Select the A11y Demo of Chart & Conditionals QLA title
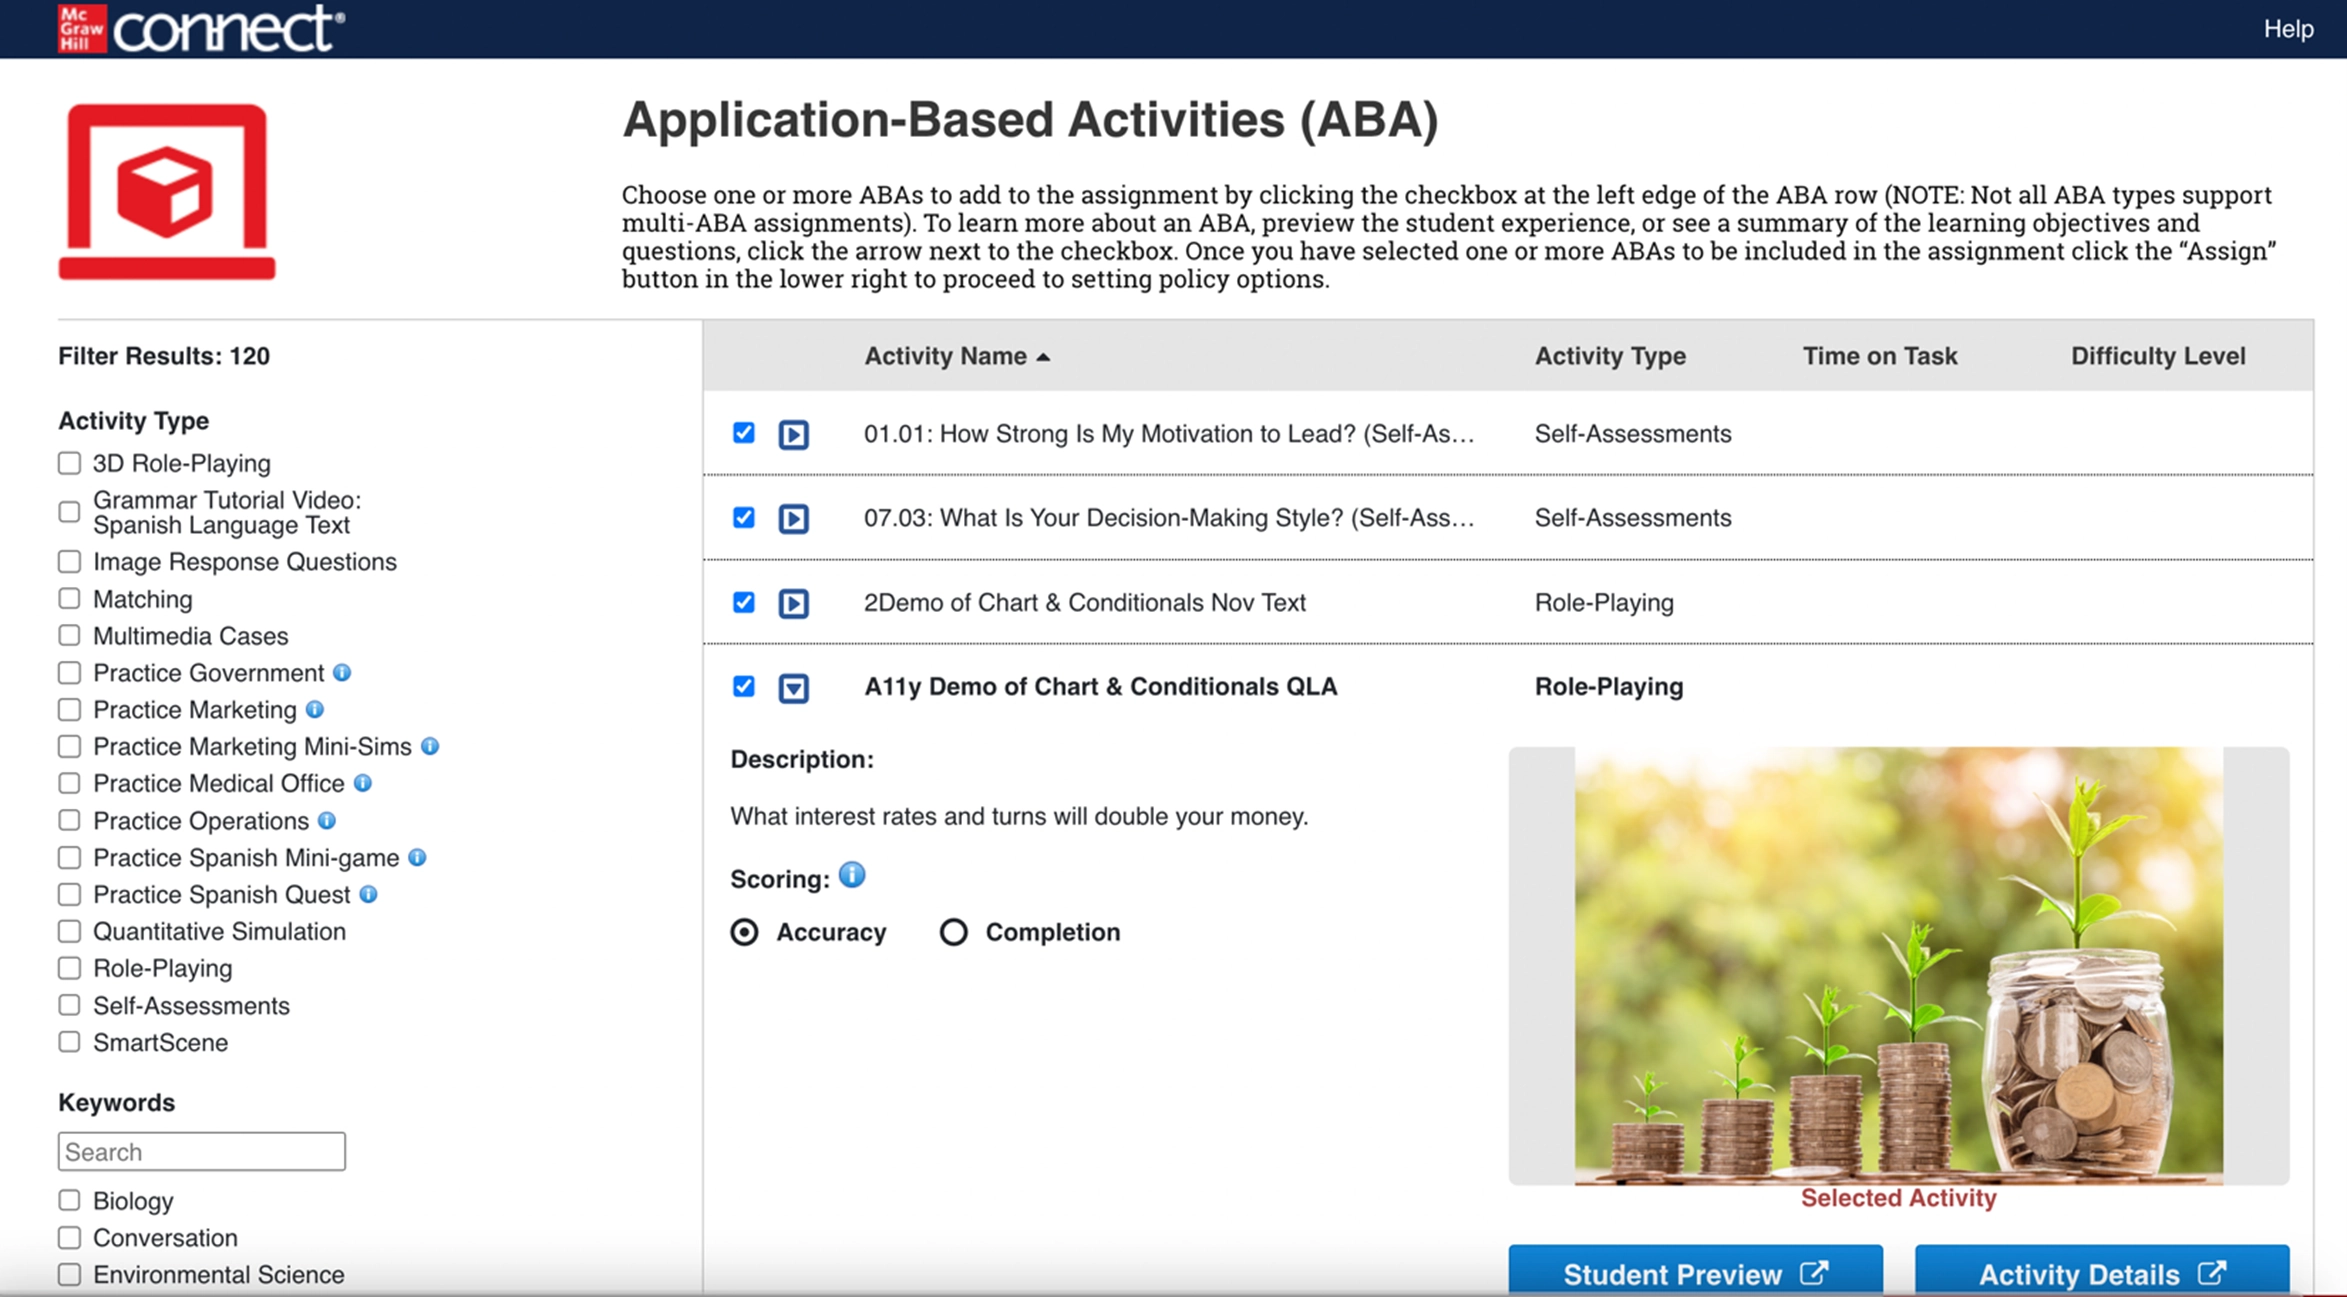This screenshot has width=2347, height=1297. click(1100, 687)
